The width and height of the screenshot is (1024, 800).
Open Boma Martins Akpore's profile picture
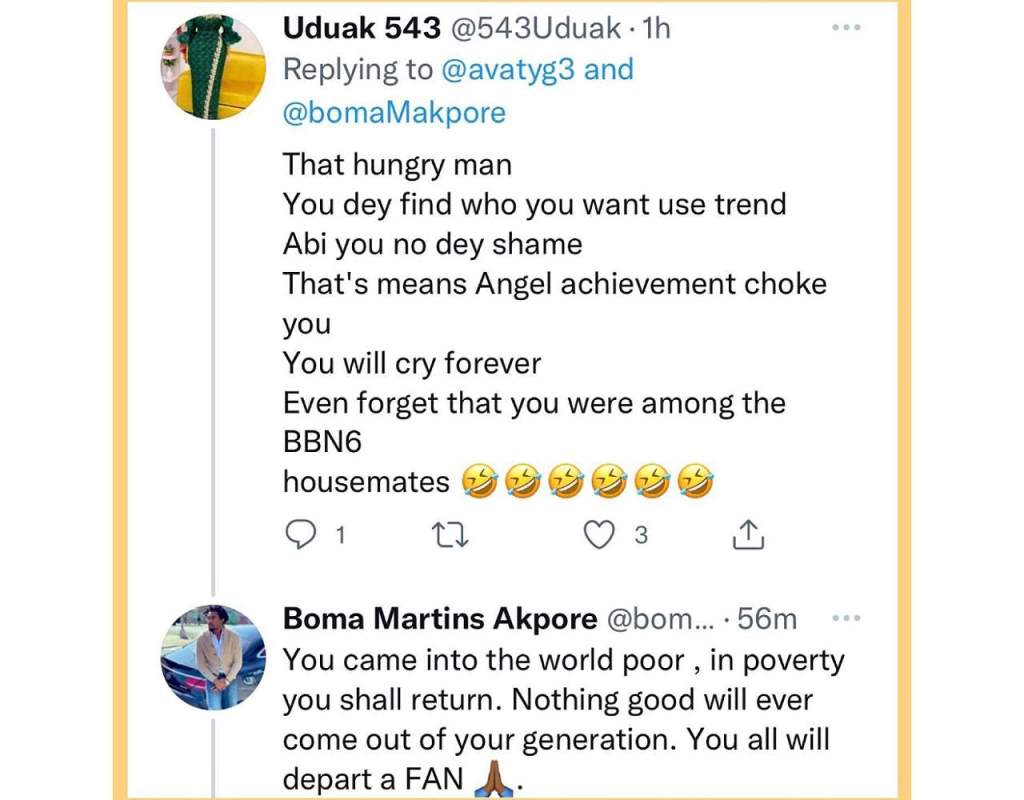[x=213, y=656]
